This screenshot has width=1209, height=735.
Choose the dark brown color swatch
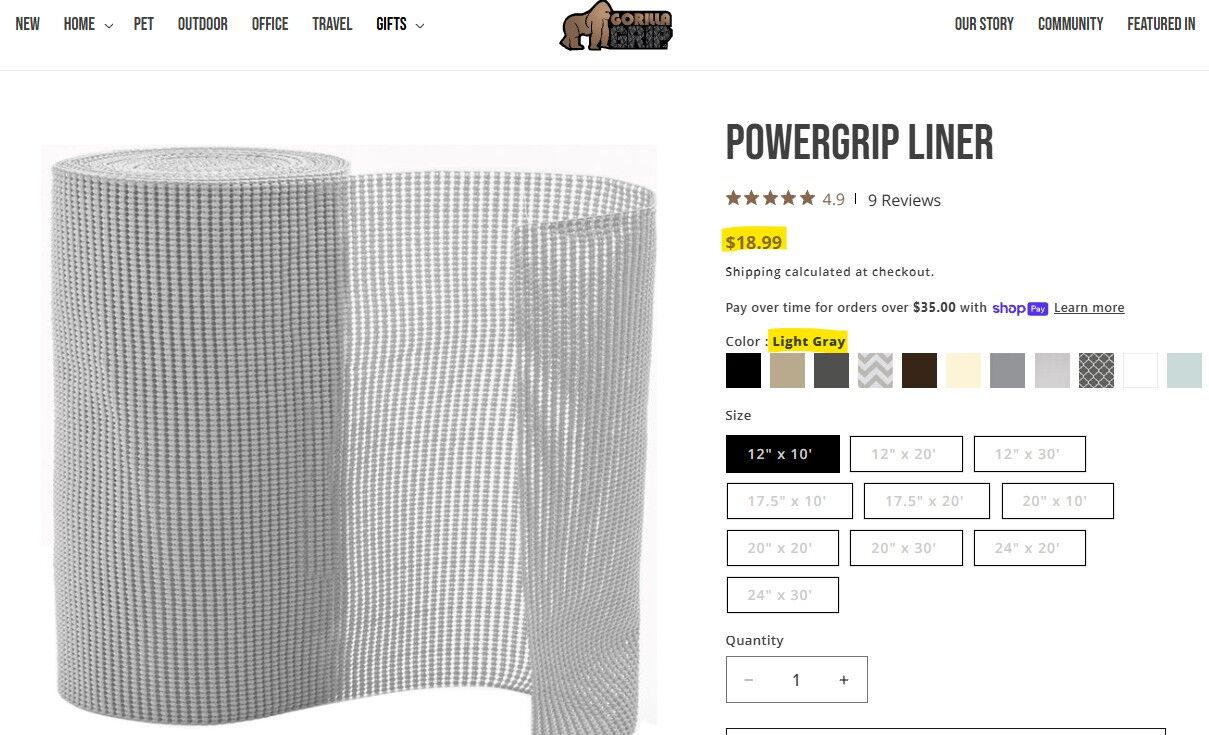[919, 370]
